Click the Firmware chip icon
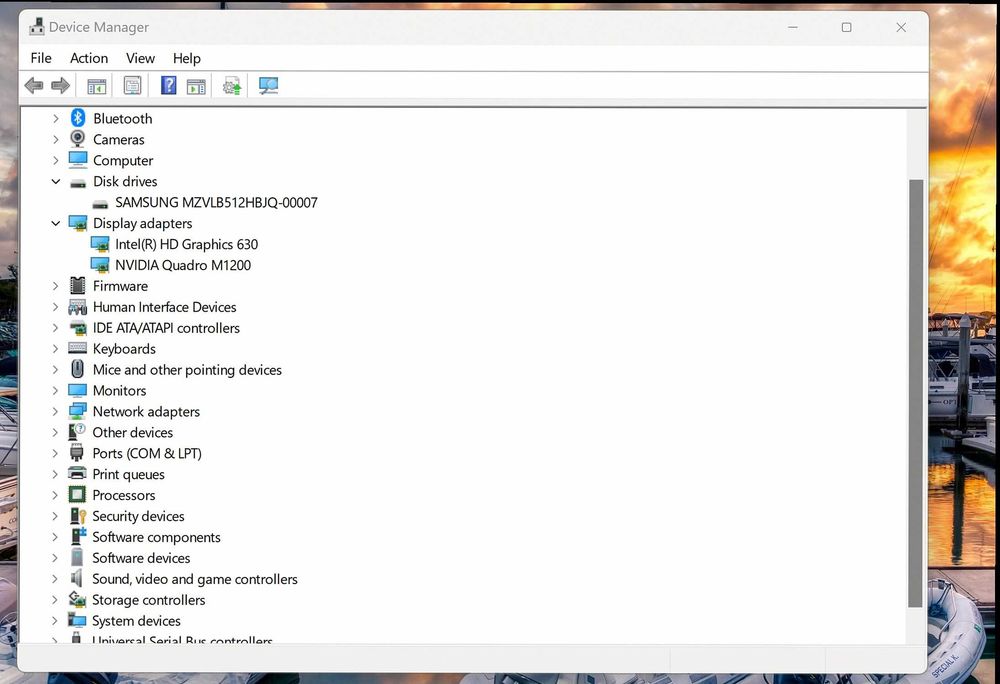 [78, 286]
